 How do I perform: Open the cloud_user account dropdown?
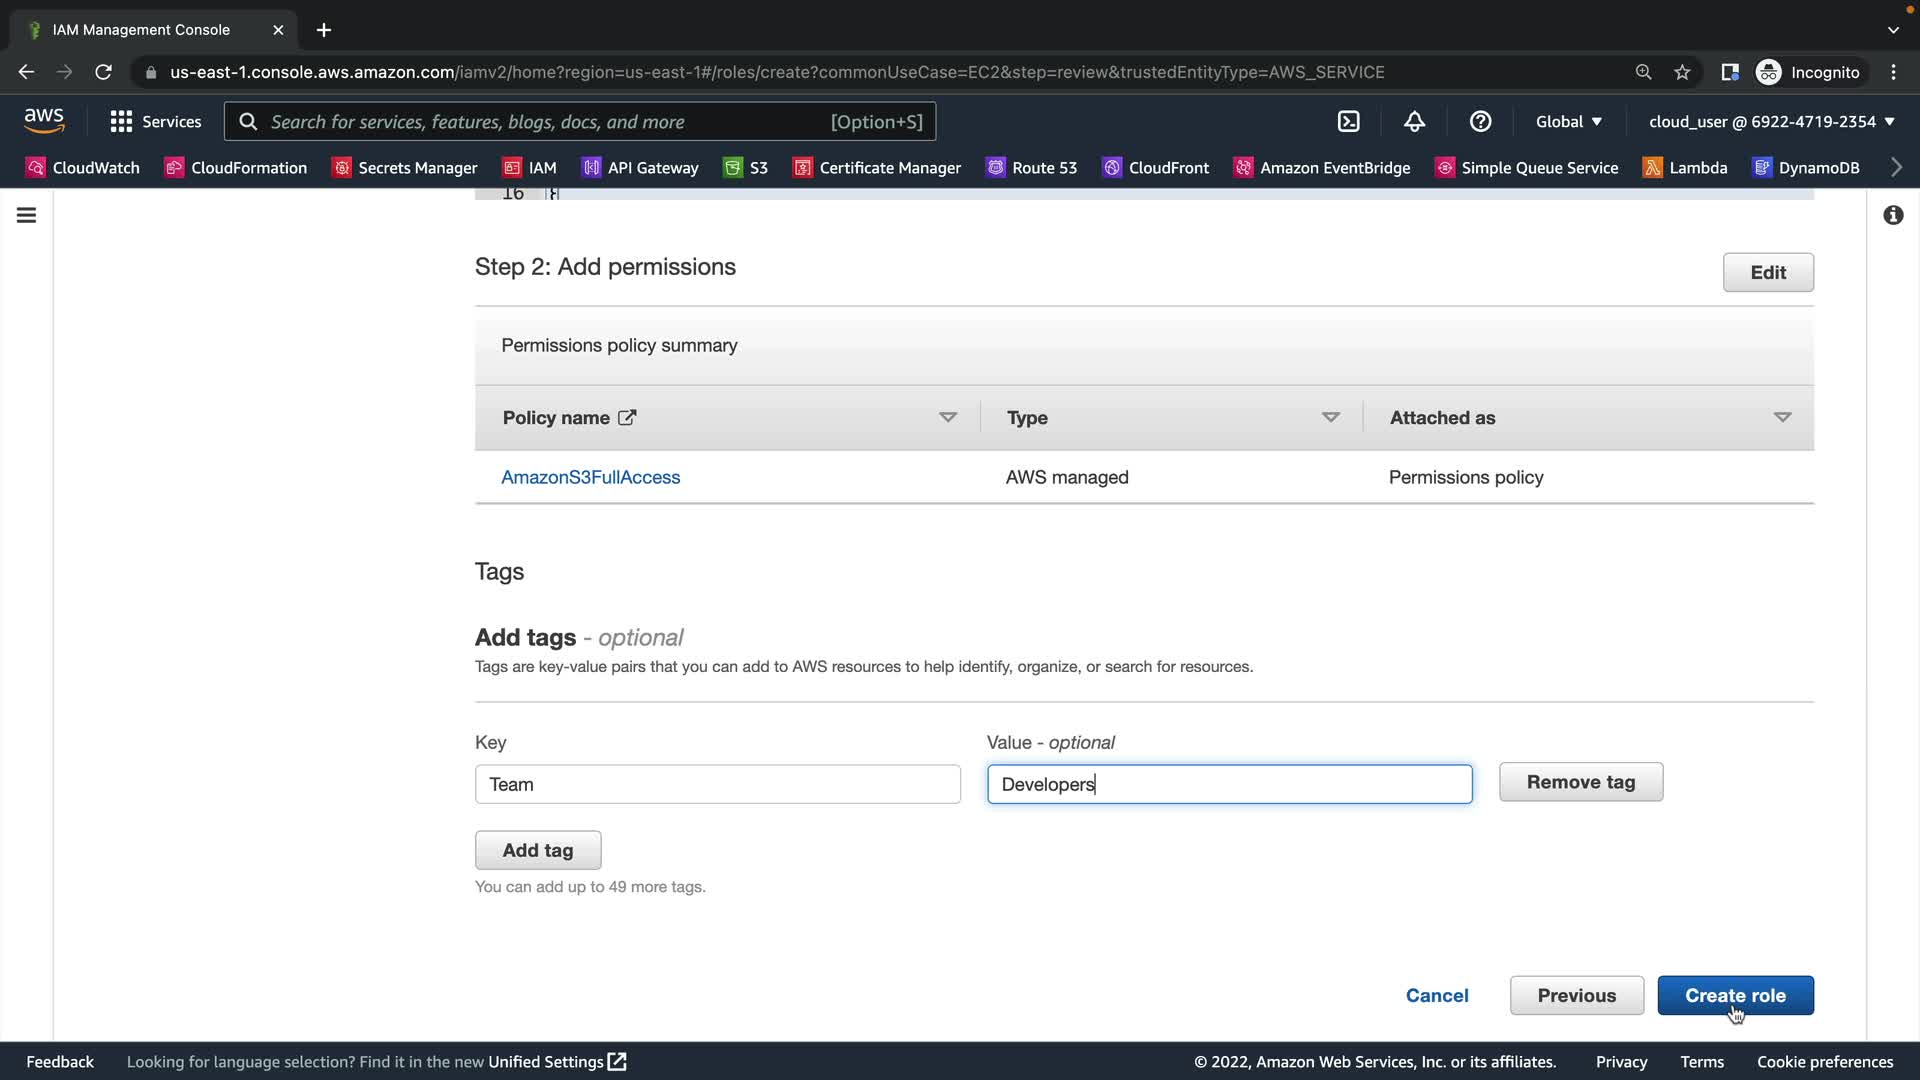1771,121
